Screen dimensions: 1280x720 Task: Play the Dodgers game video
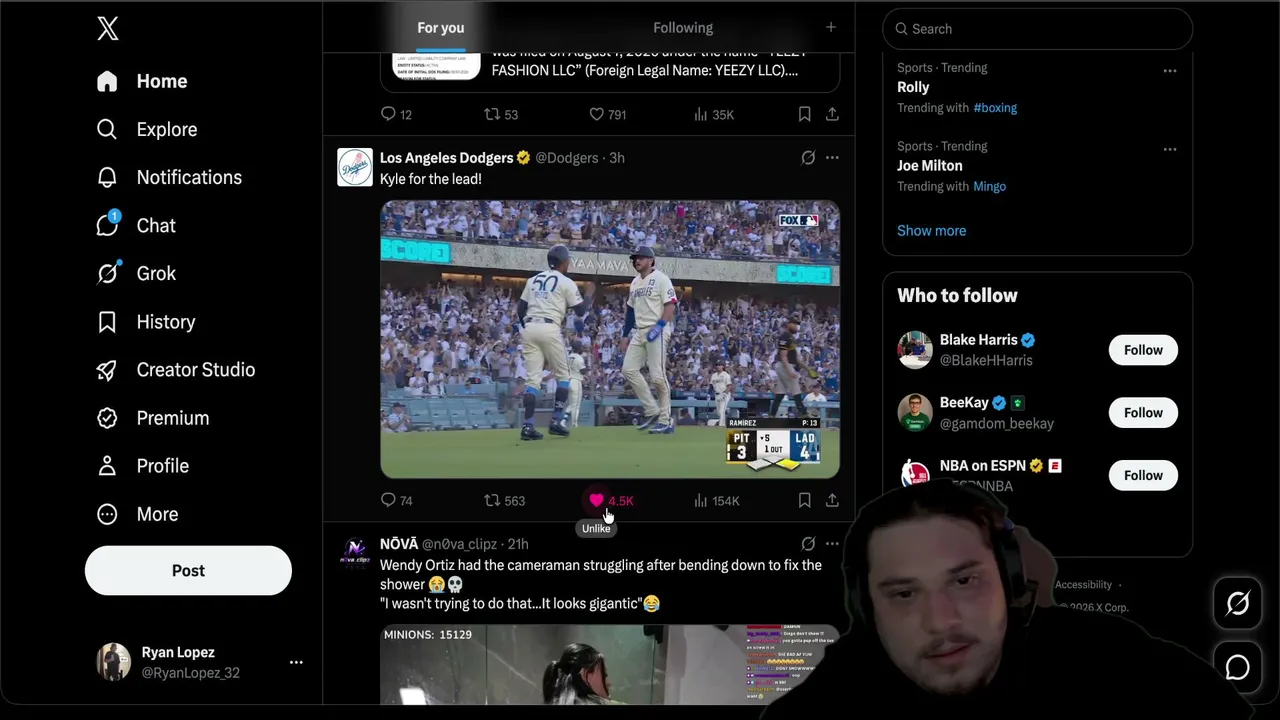[x=610, y=339]
